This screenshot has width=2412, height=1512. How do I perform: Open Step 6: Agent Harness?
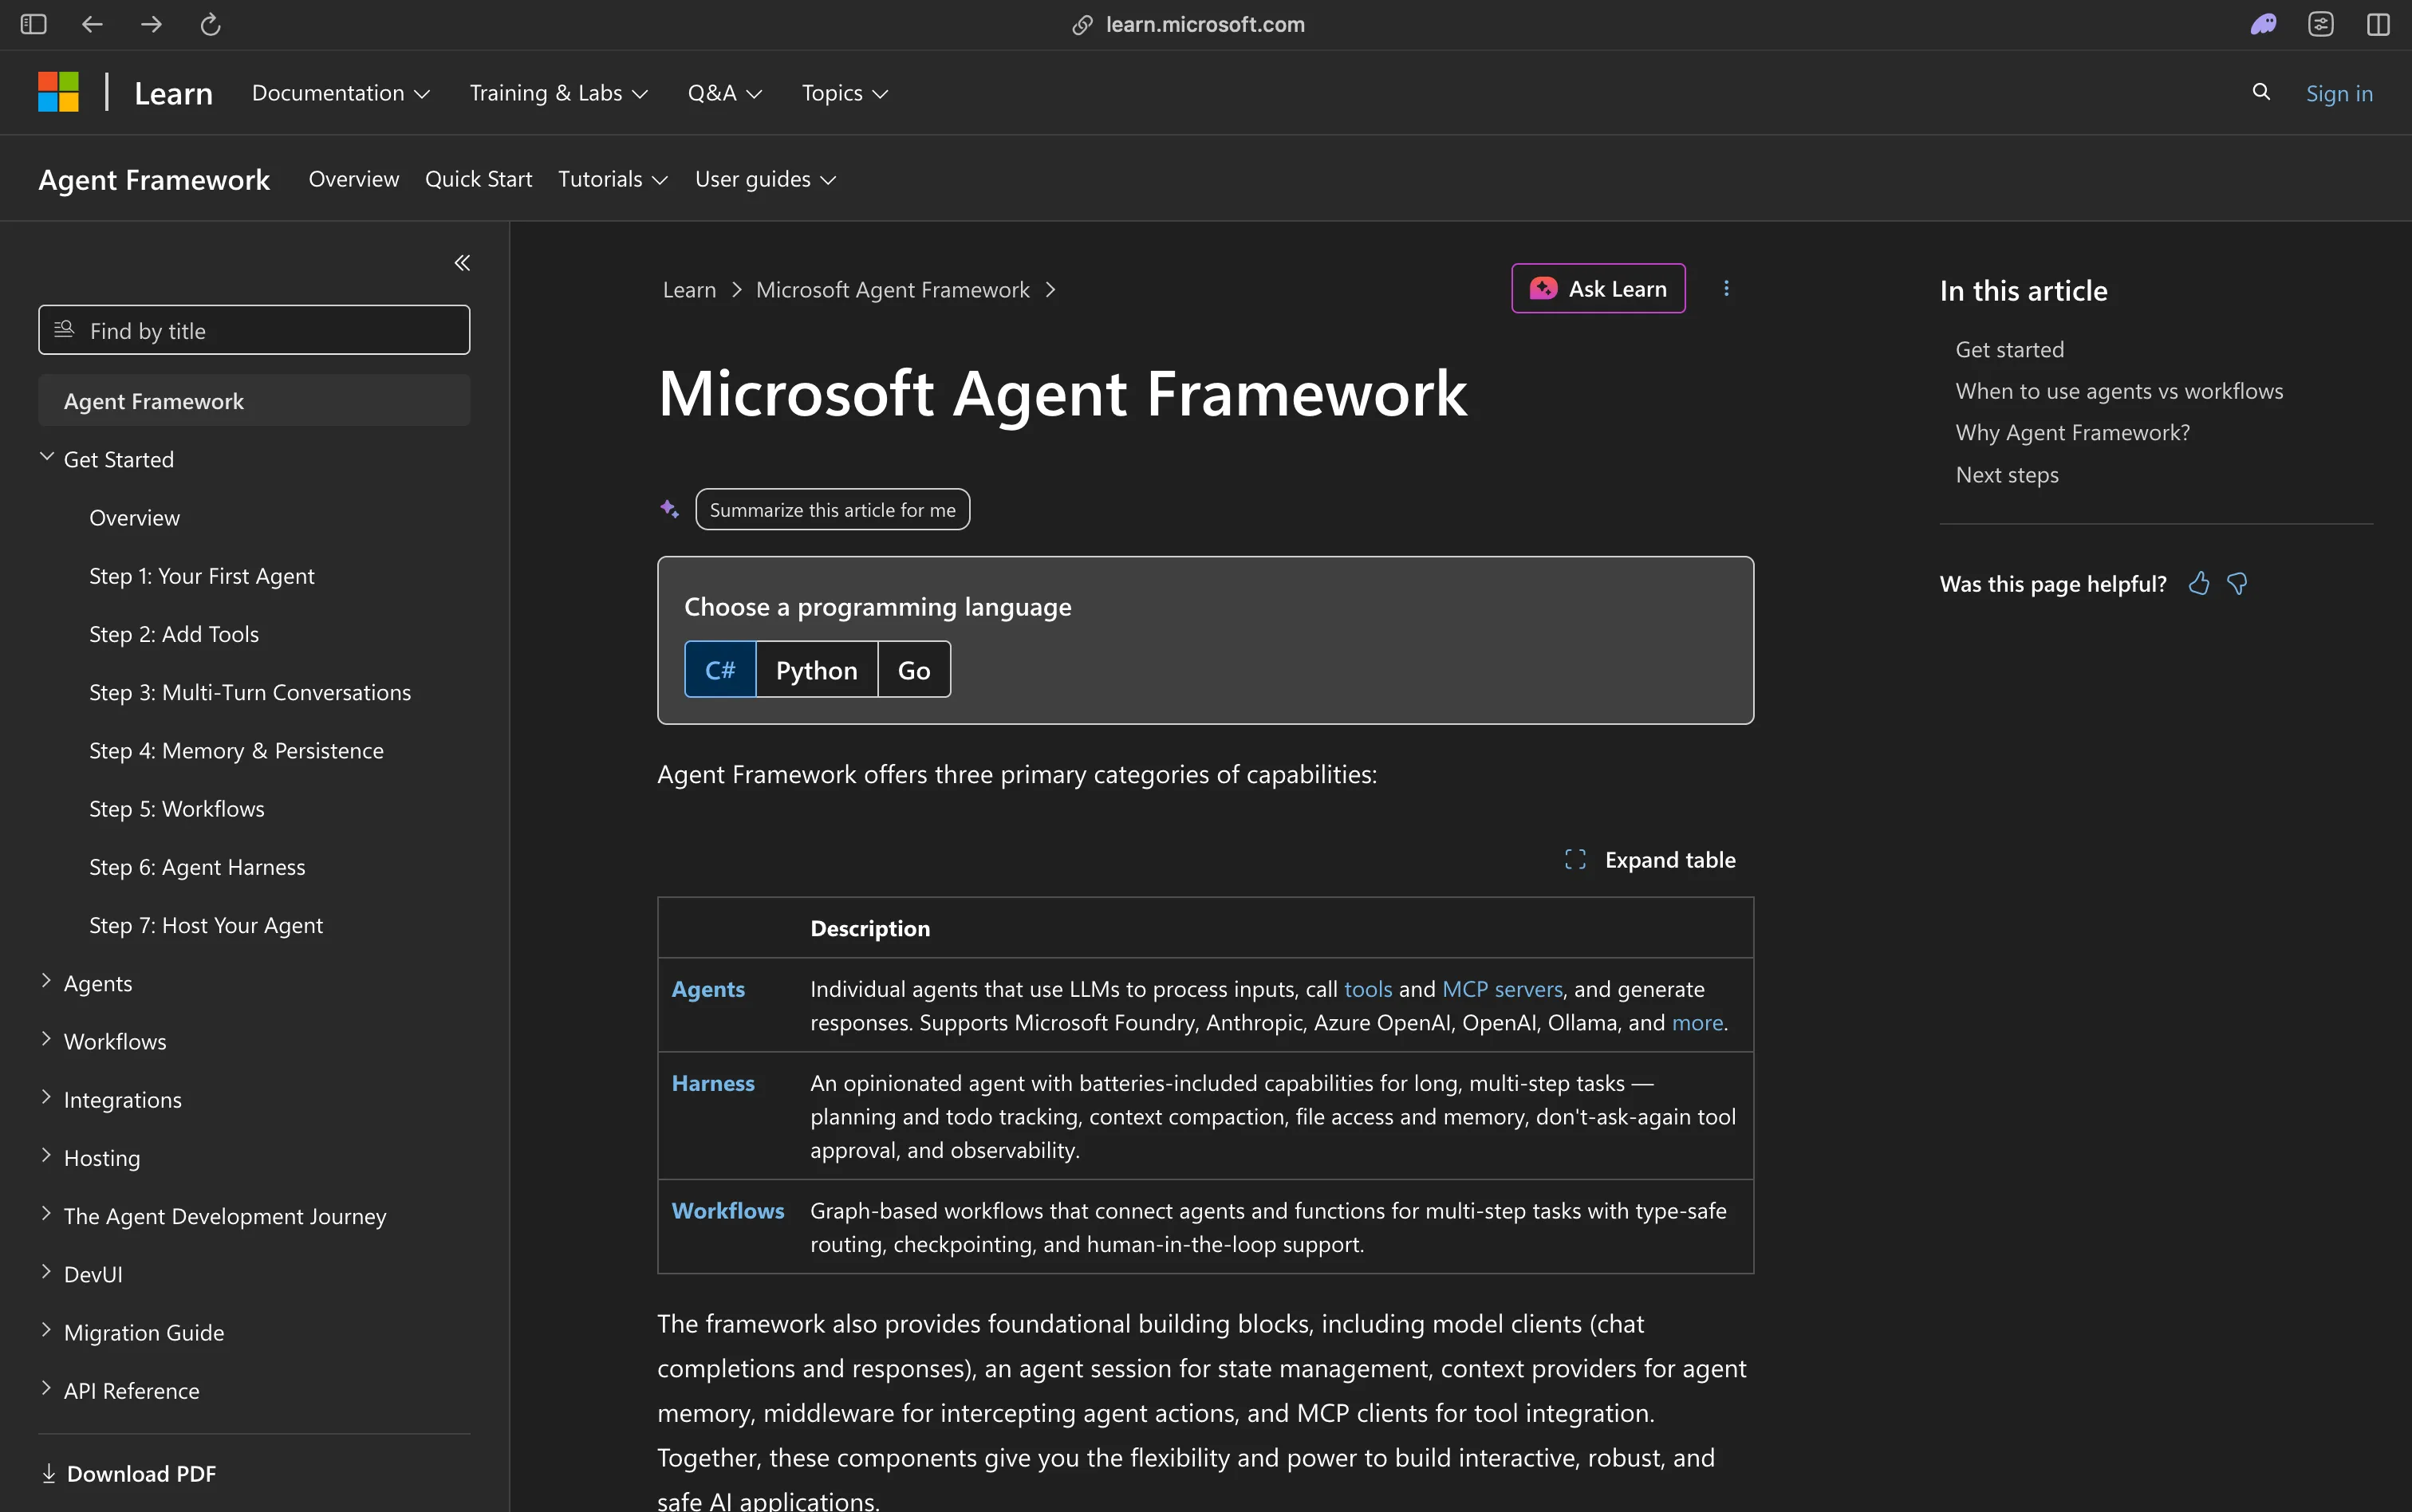197,867
